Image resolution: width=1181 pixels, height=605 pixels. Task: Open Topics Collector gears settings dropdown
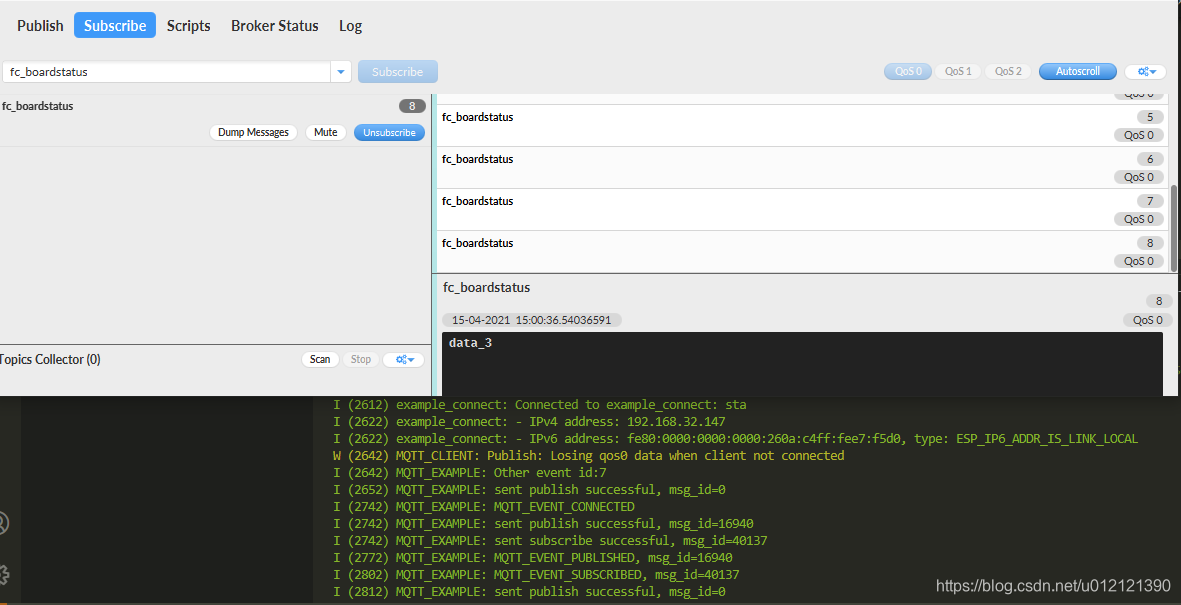pos(403,359)
